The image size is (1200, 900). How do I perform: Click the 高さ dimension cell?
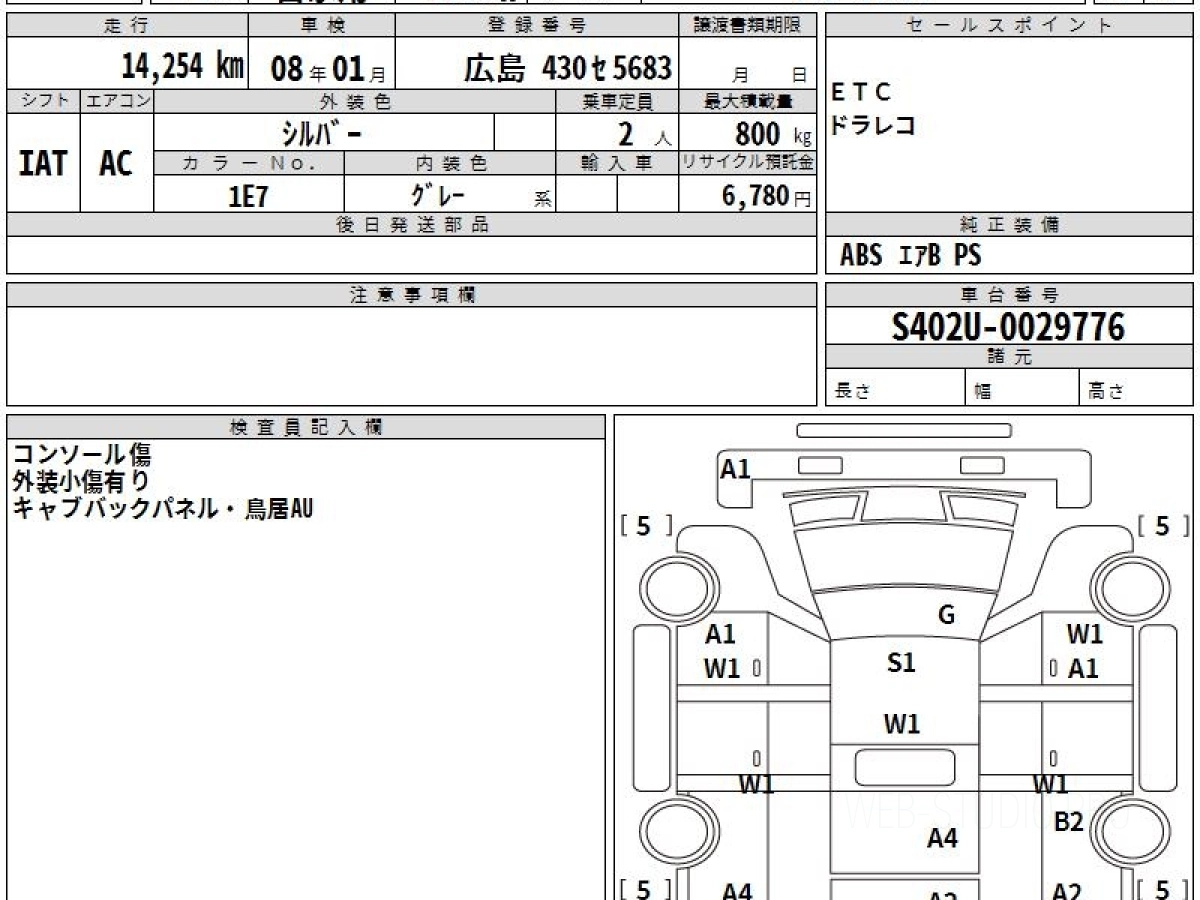pyautogui.click(x=1137, y=388)
